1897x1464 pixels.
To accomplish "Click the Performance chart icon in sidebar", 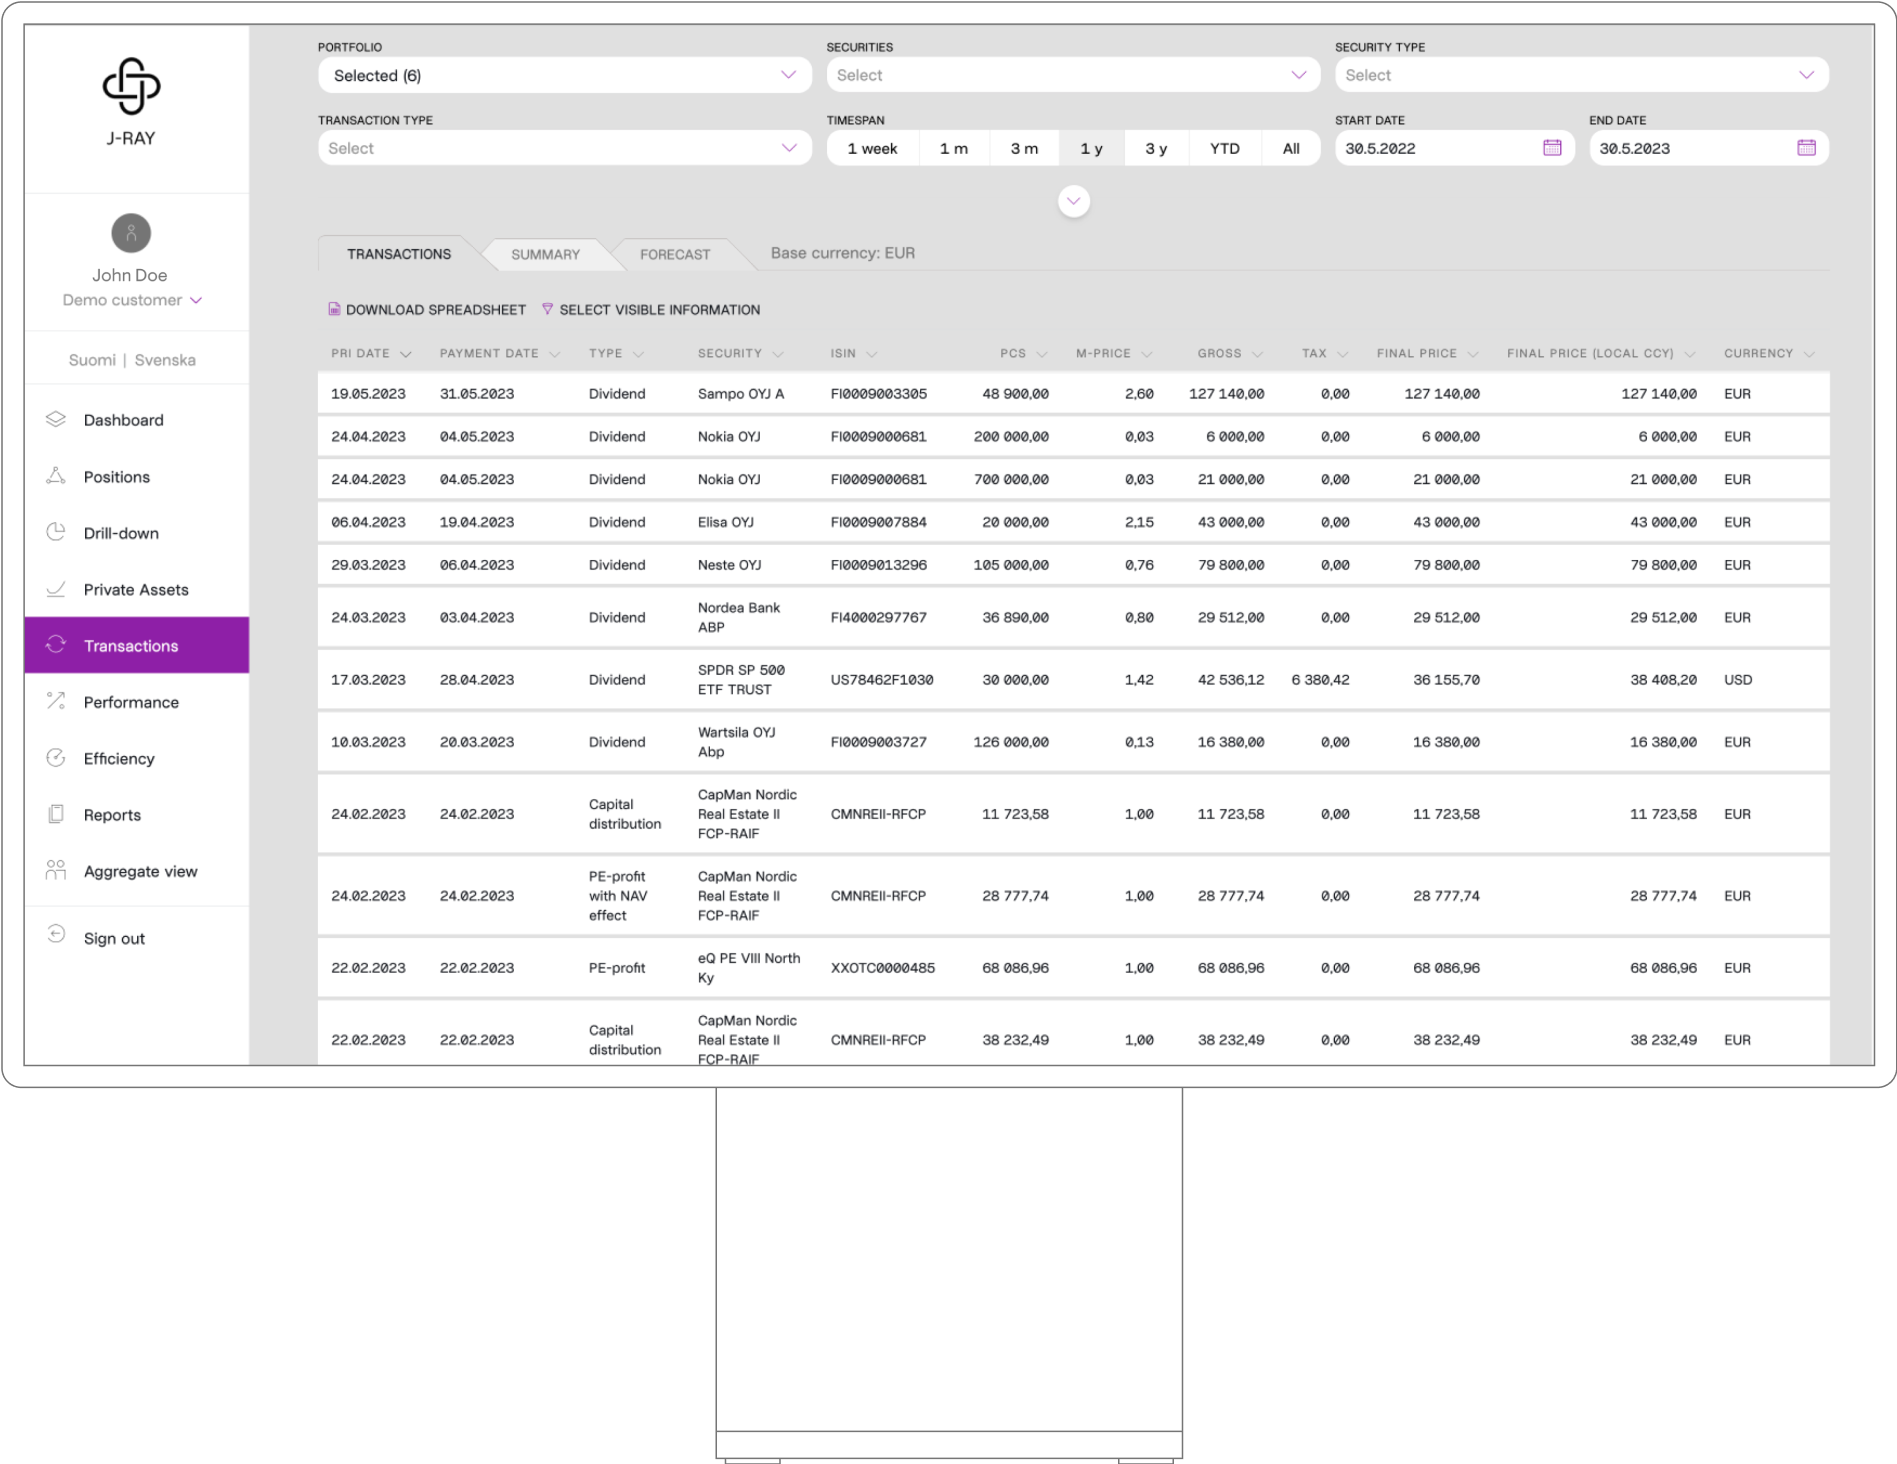I will pos(56,702).
